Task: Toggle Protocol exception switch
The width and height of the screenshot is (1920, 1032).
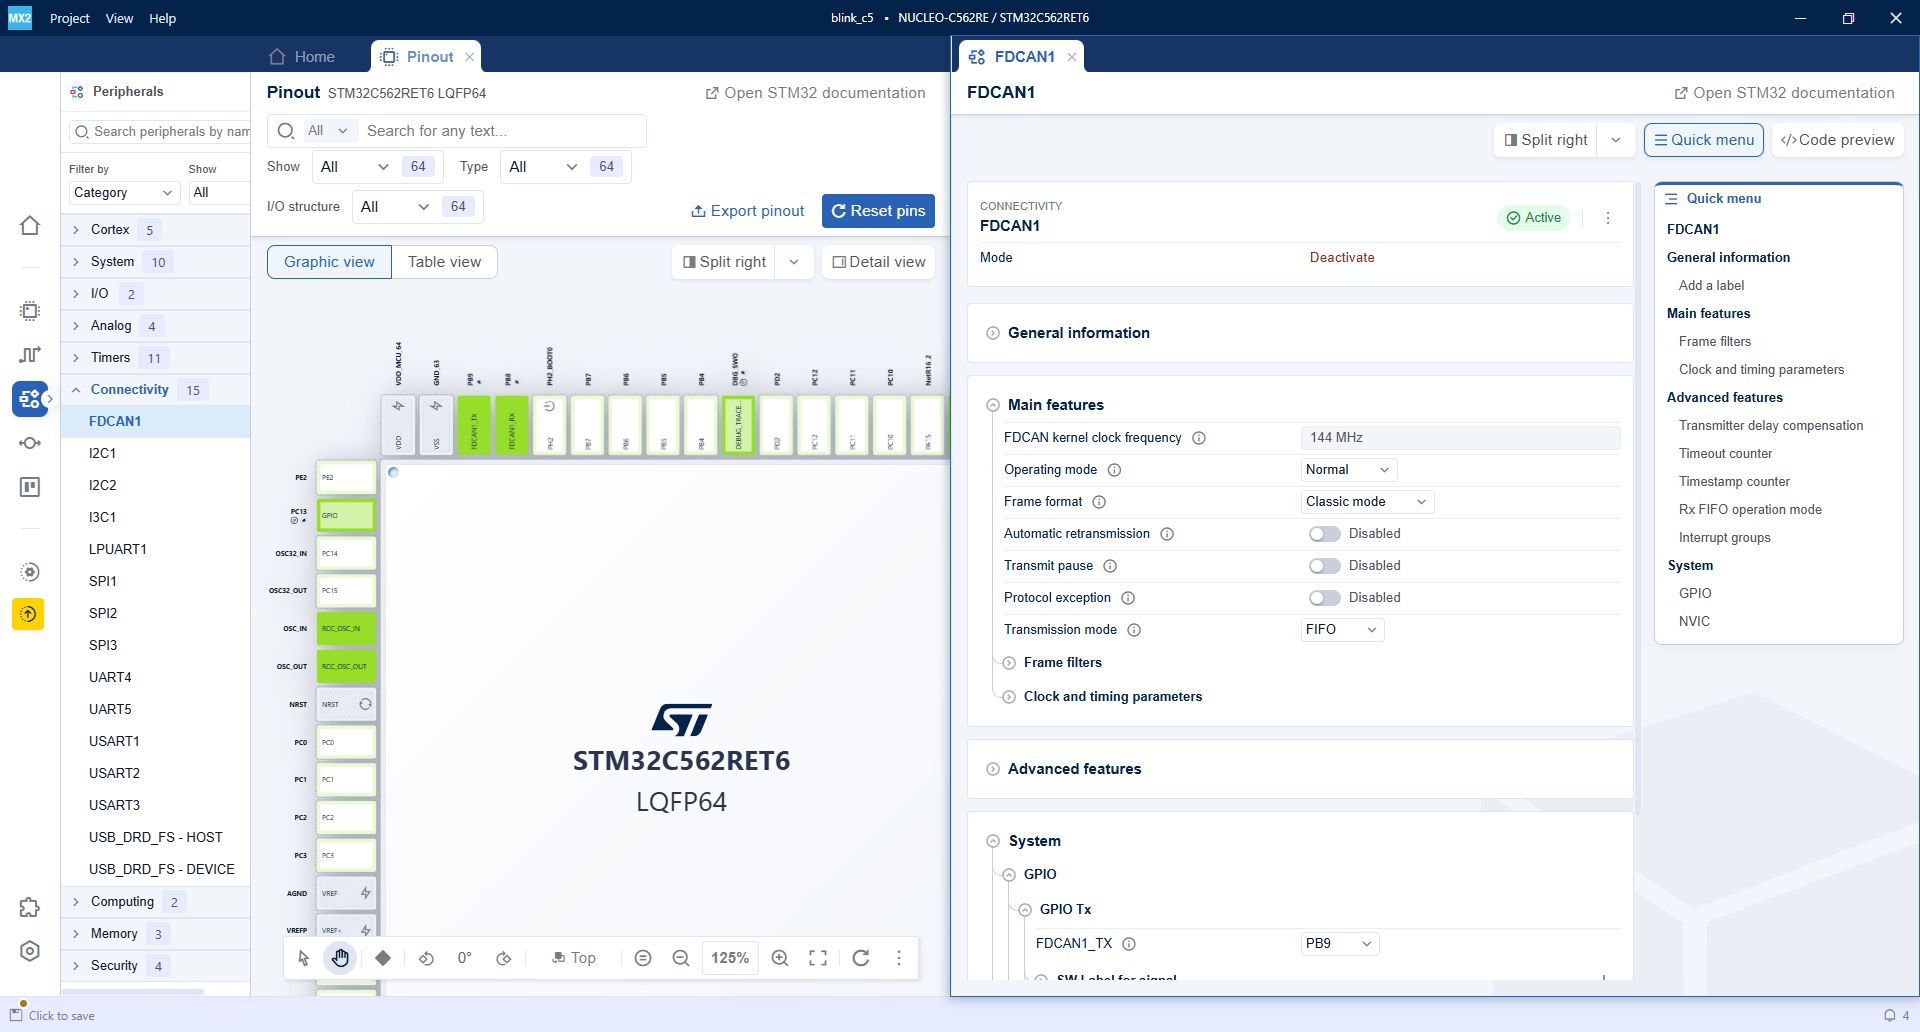Action: pos(1324,598)
